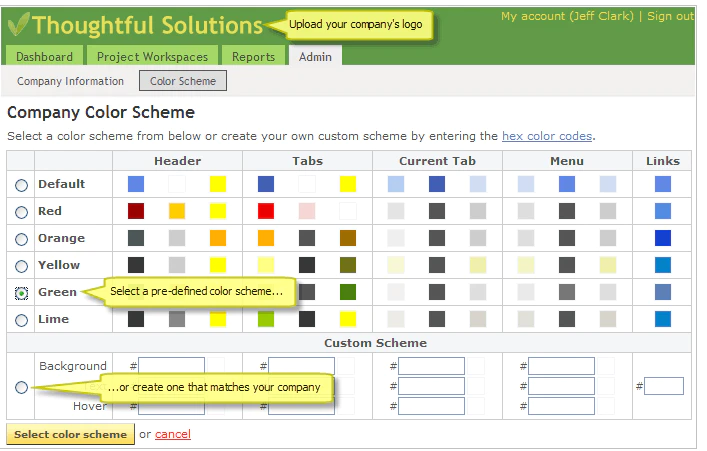The height and width of the screenshot is (451, 707).
Task: Click the green checkmark leaf logo icon
Action: (19, 24)
